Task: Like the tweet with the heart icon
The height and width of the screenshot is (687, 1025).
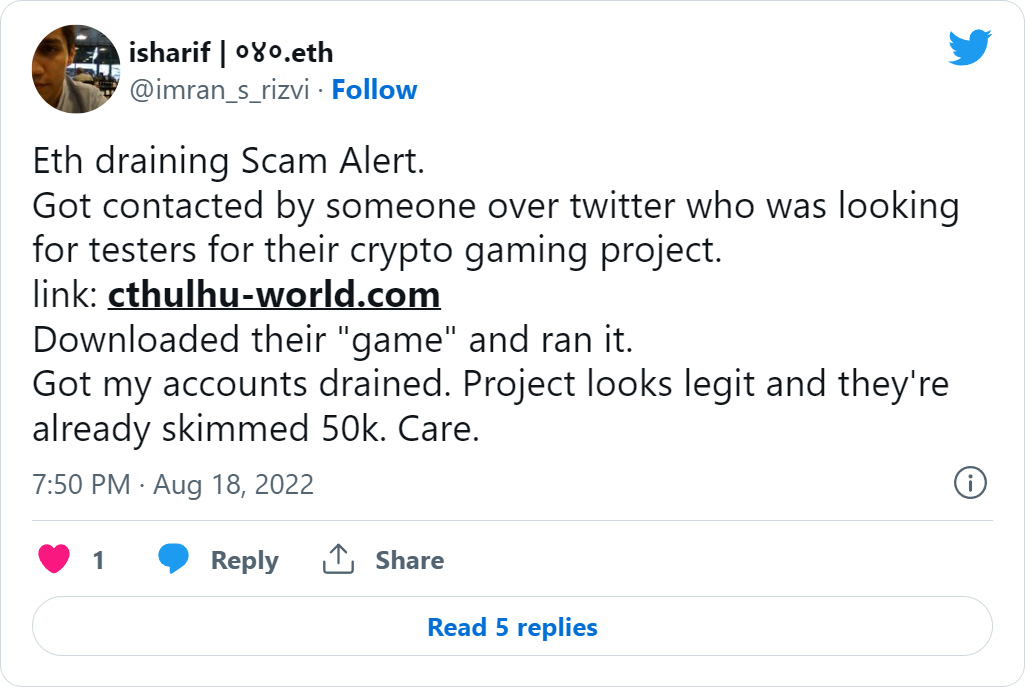Action: coord(54,560)
